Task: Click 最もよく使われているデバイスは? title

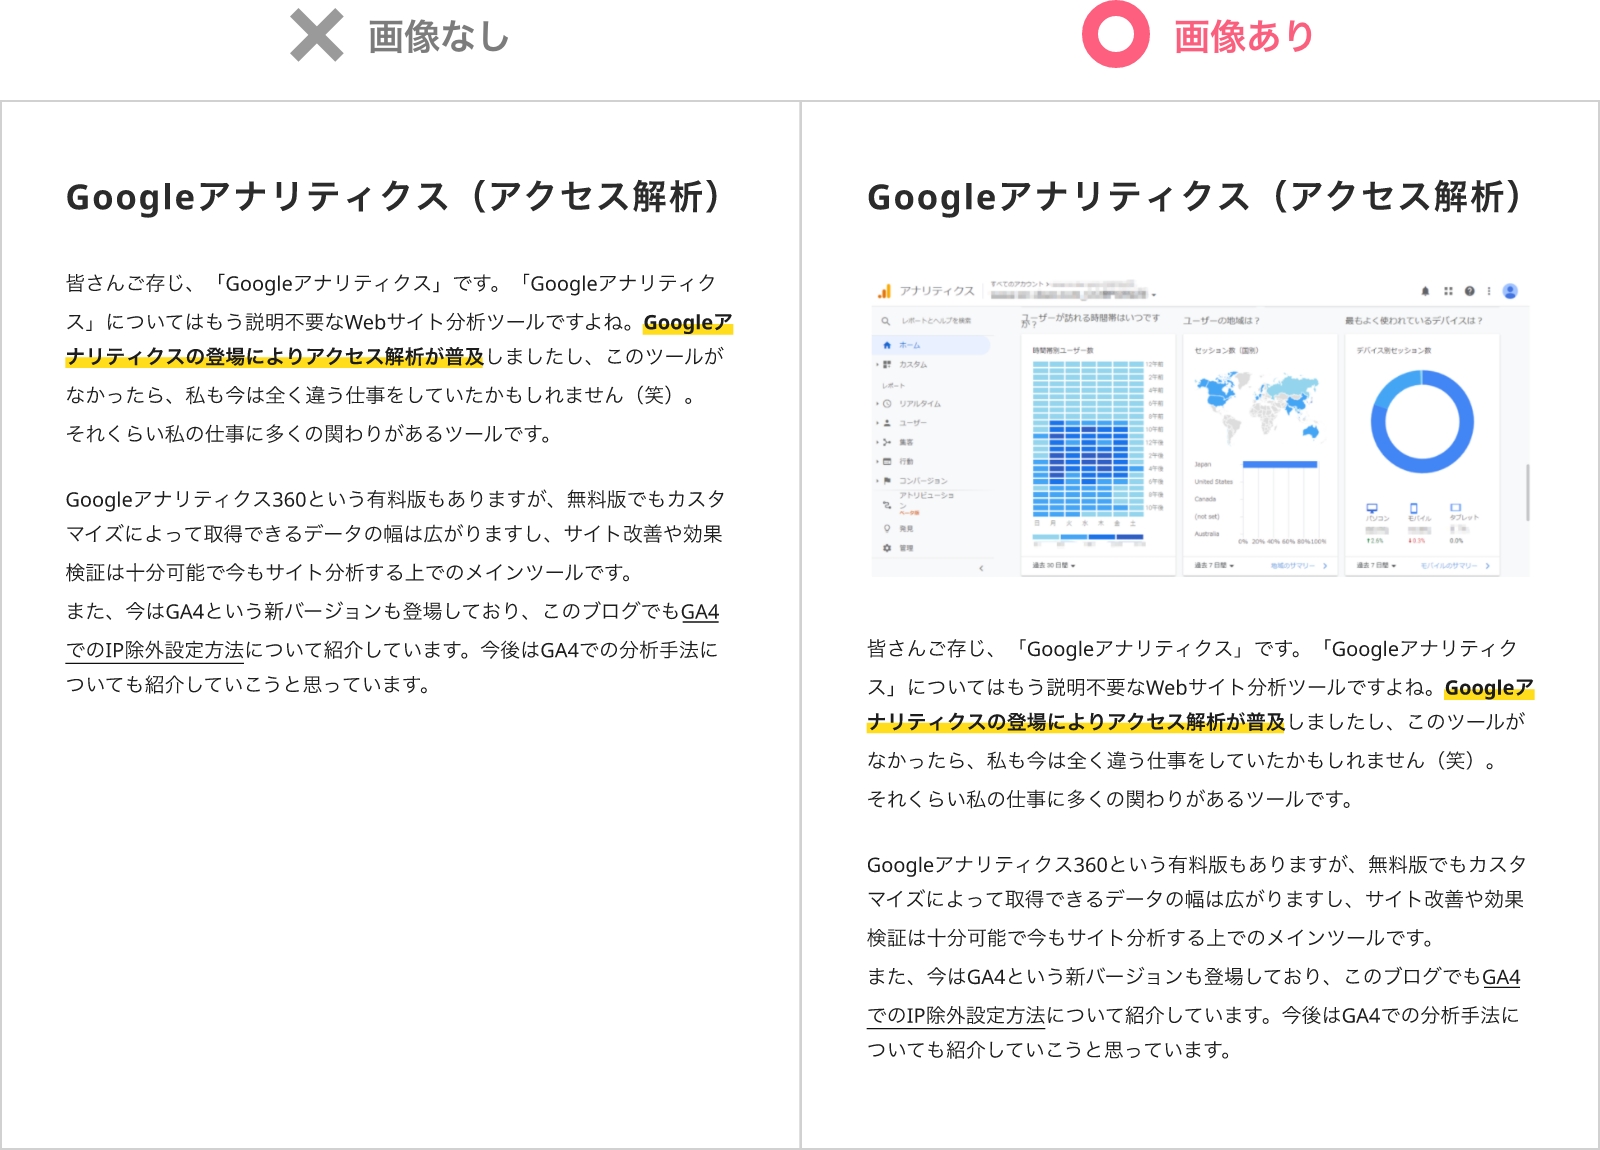Action: pos(1414,321)
